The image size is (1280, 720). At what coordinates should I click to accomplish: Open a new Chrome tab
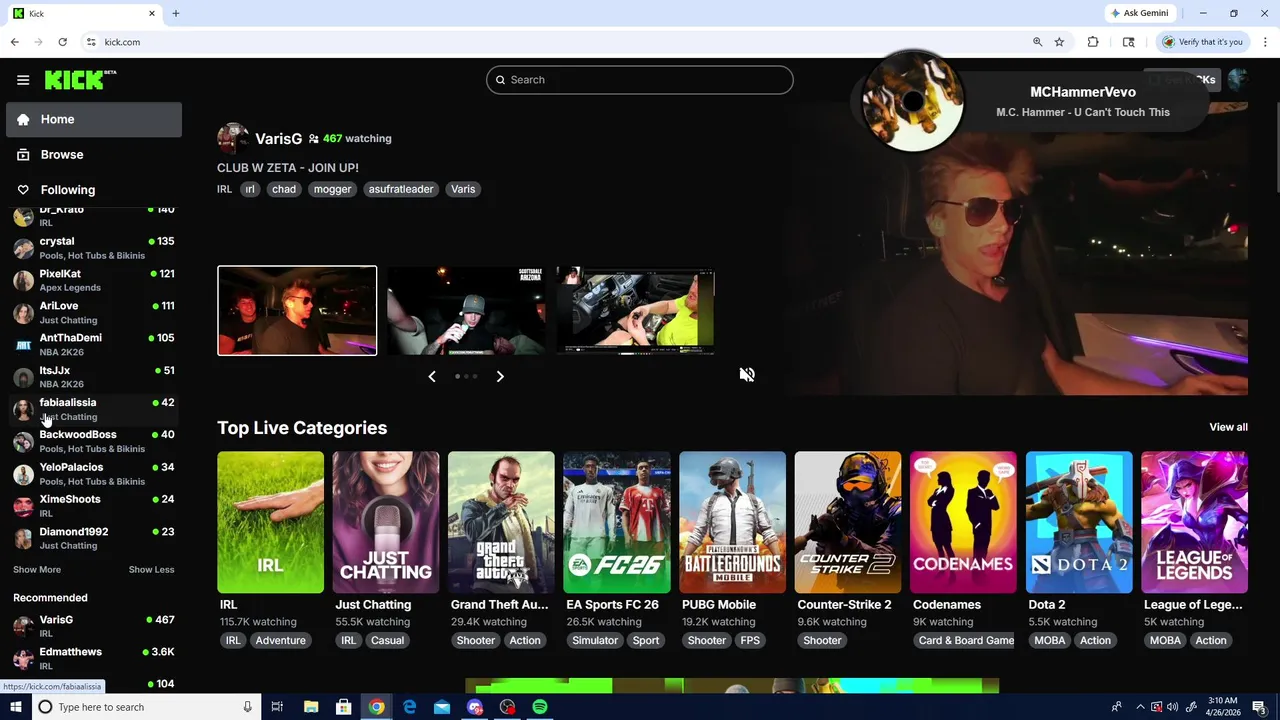176,13
